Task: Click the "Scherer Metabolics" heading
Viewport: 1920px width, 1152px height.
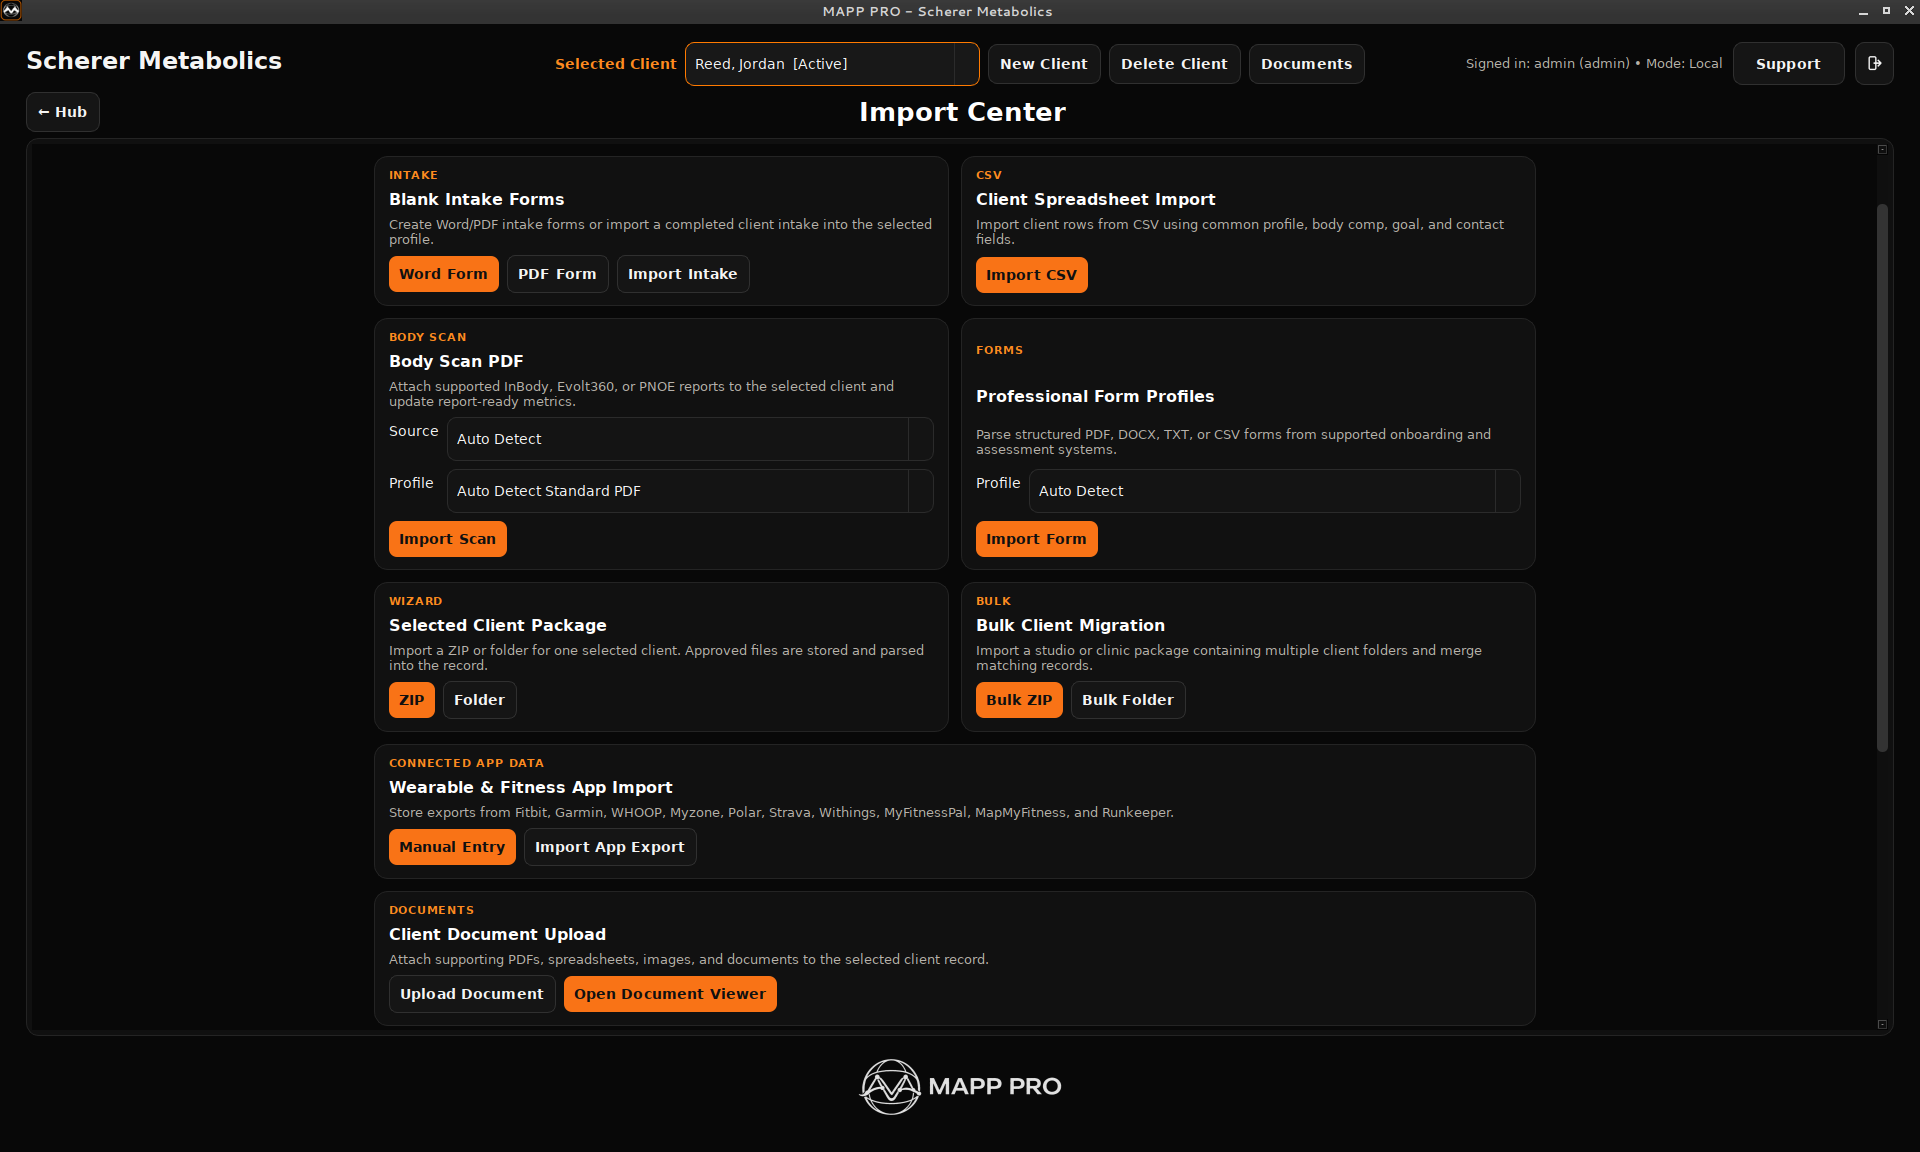Action: (x=154, y=61)
